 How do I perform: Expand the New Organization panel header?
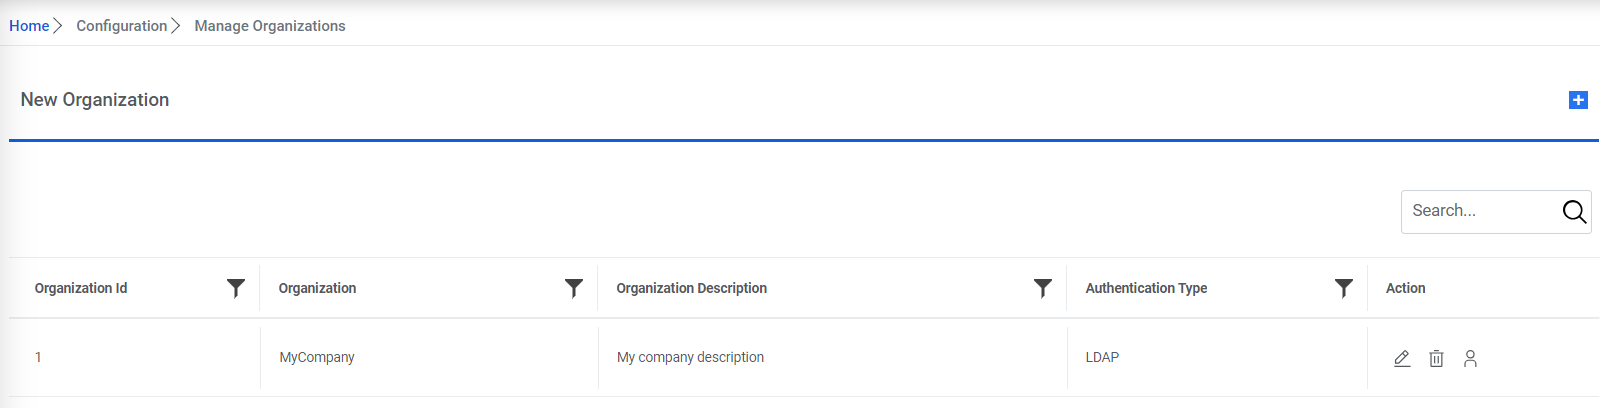pyautogui.click(x=95, y=100)
